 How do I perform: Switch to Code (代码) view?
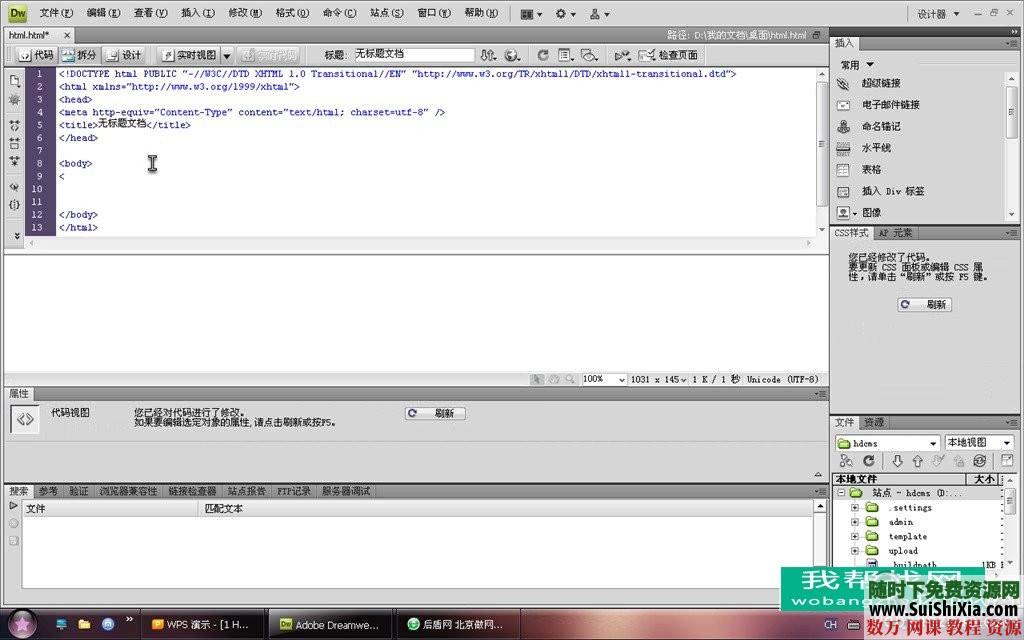coord(36,55)
